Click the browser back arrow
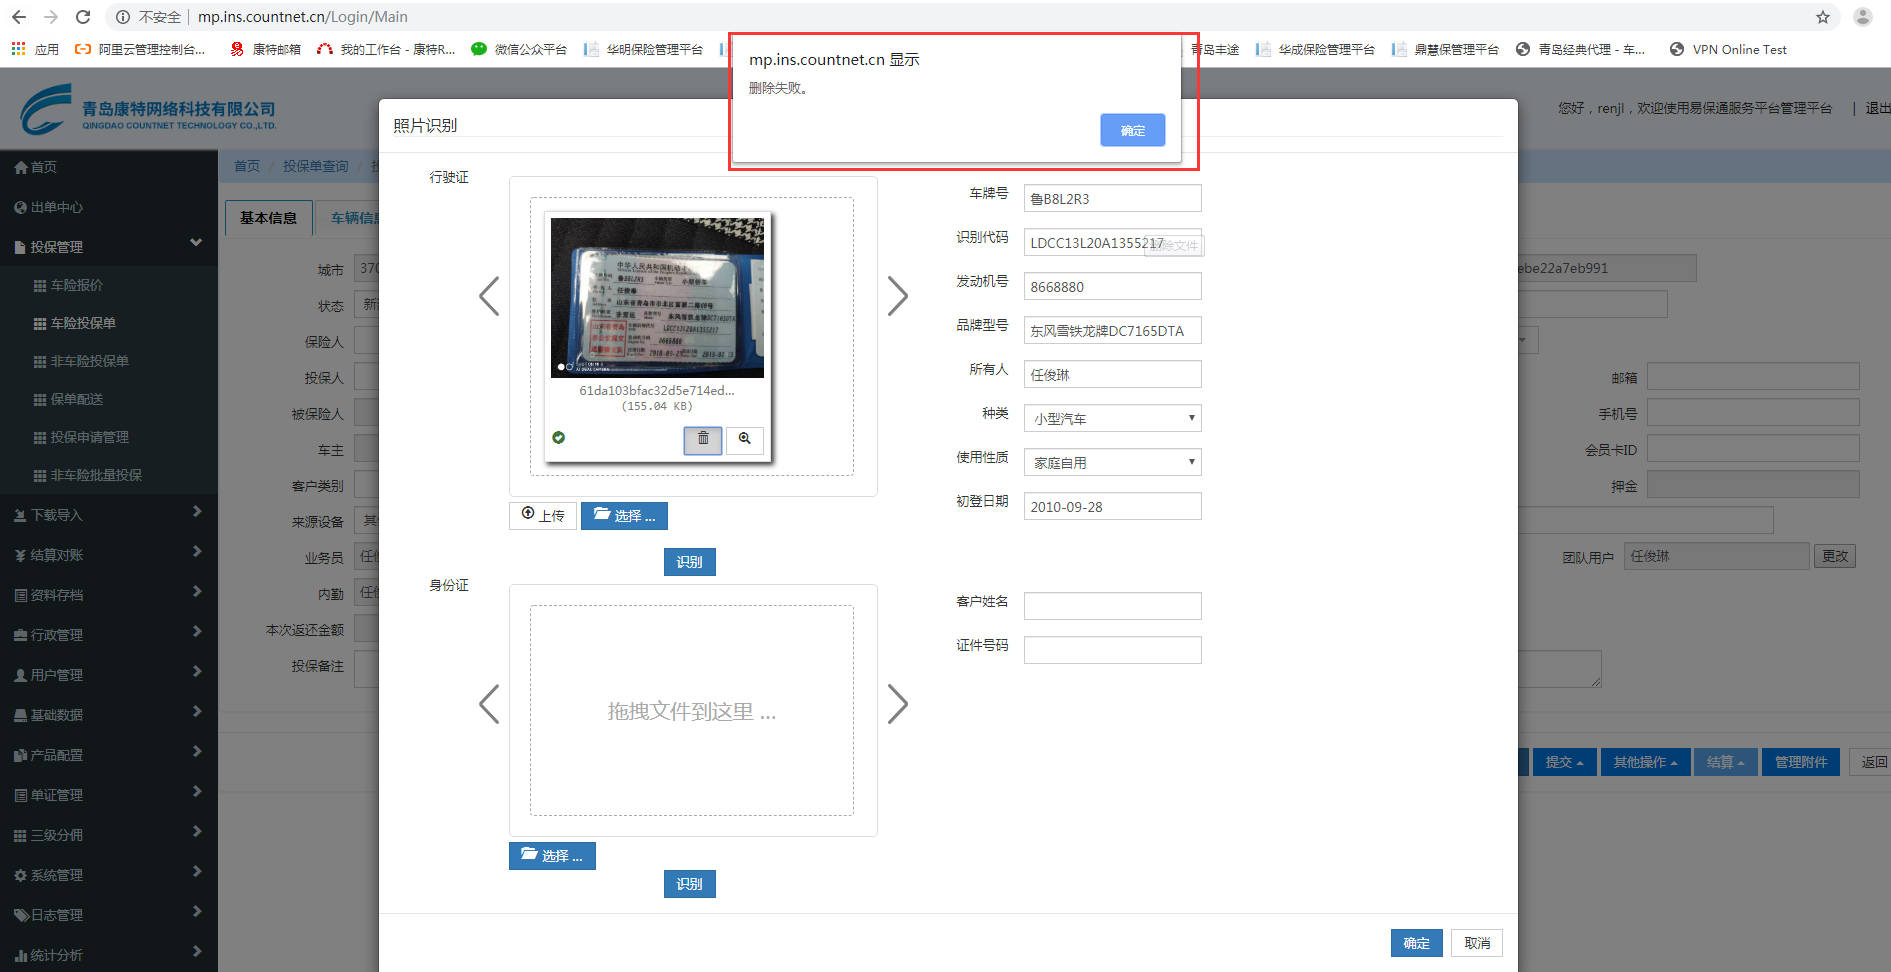Image resolution: width=1891 pixels, height=972 pixels. pyautogui.click(x=19, y=17)
